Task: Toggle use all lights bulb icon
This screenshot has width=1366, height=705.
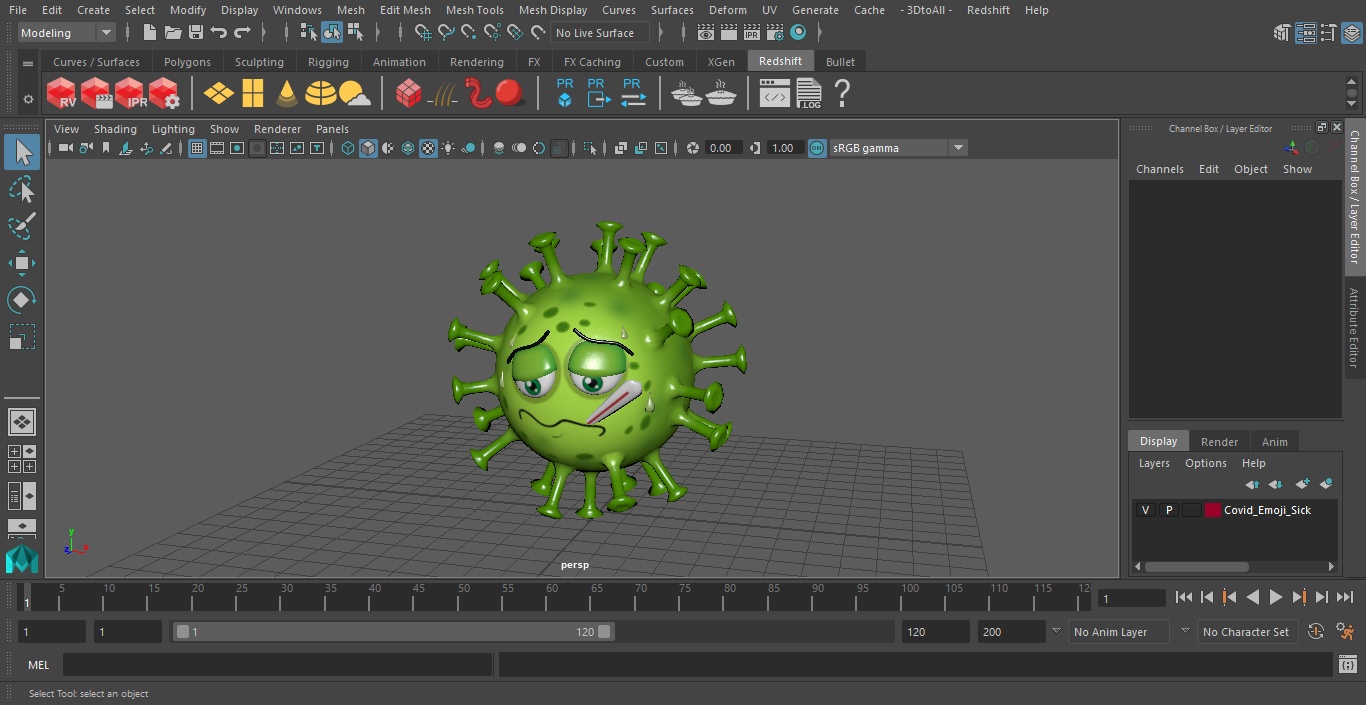Action: [x=448, y=148]
